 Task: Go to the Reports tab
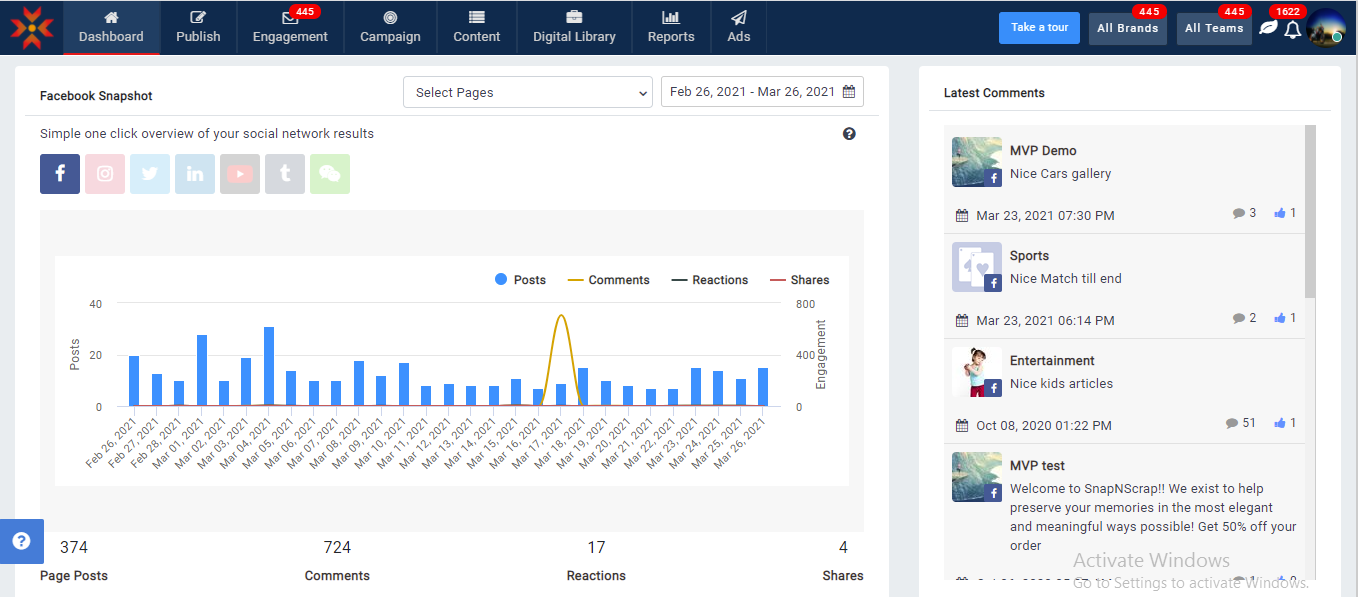(x=671, y=28)
